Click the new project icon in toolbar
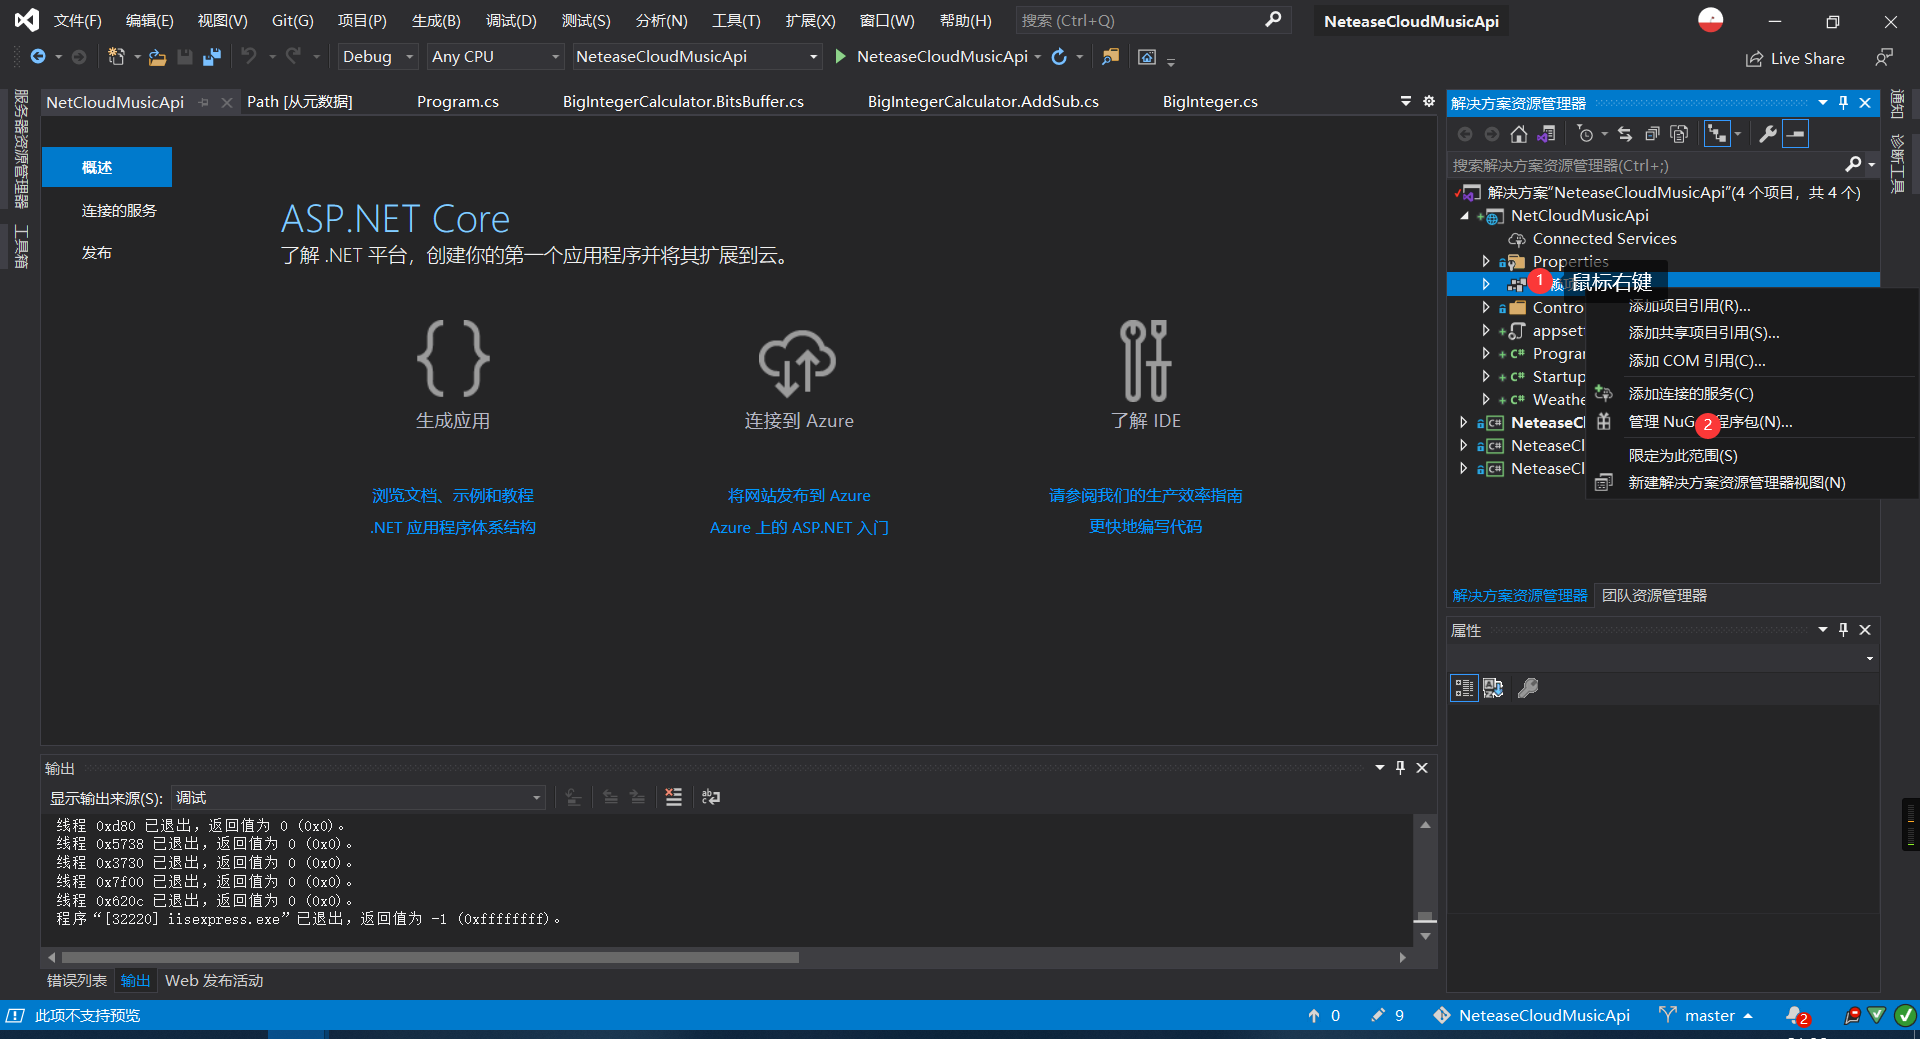Image resolution: width=1920 pixels, height=1039 pixels. [116, 57]
